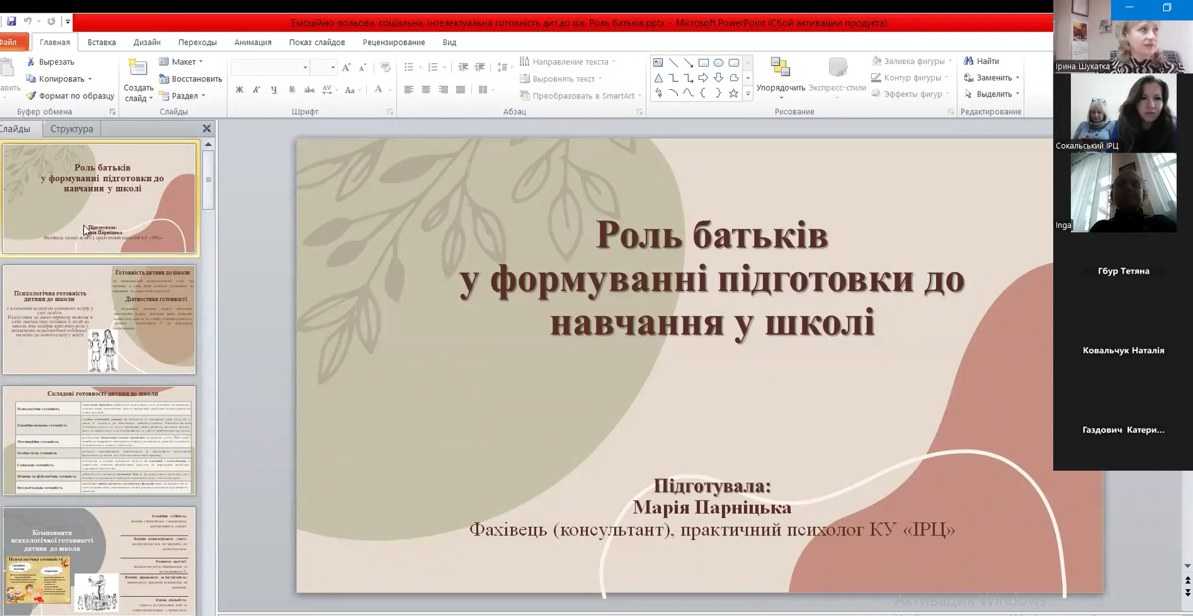Screen dimensions: 1193x616
Task: Click the font color A button
Action: click(x=378, y=90)
